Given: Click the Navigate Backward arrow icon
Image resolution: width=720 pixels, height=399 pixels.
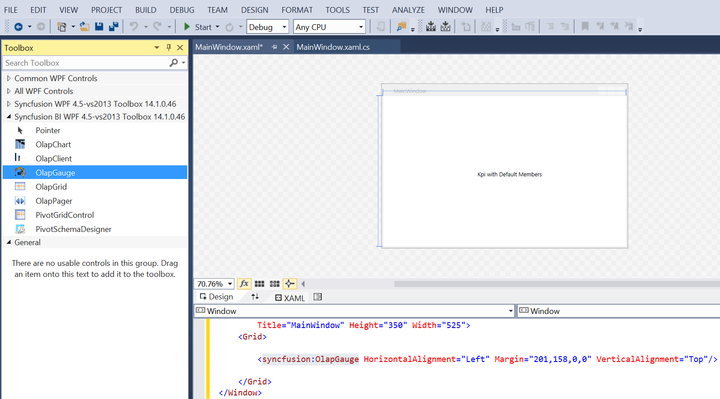Looking at the screenshot, I should [x=18, y=27].
